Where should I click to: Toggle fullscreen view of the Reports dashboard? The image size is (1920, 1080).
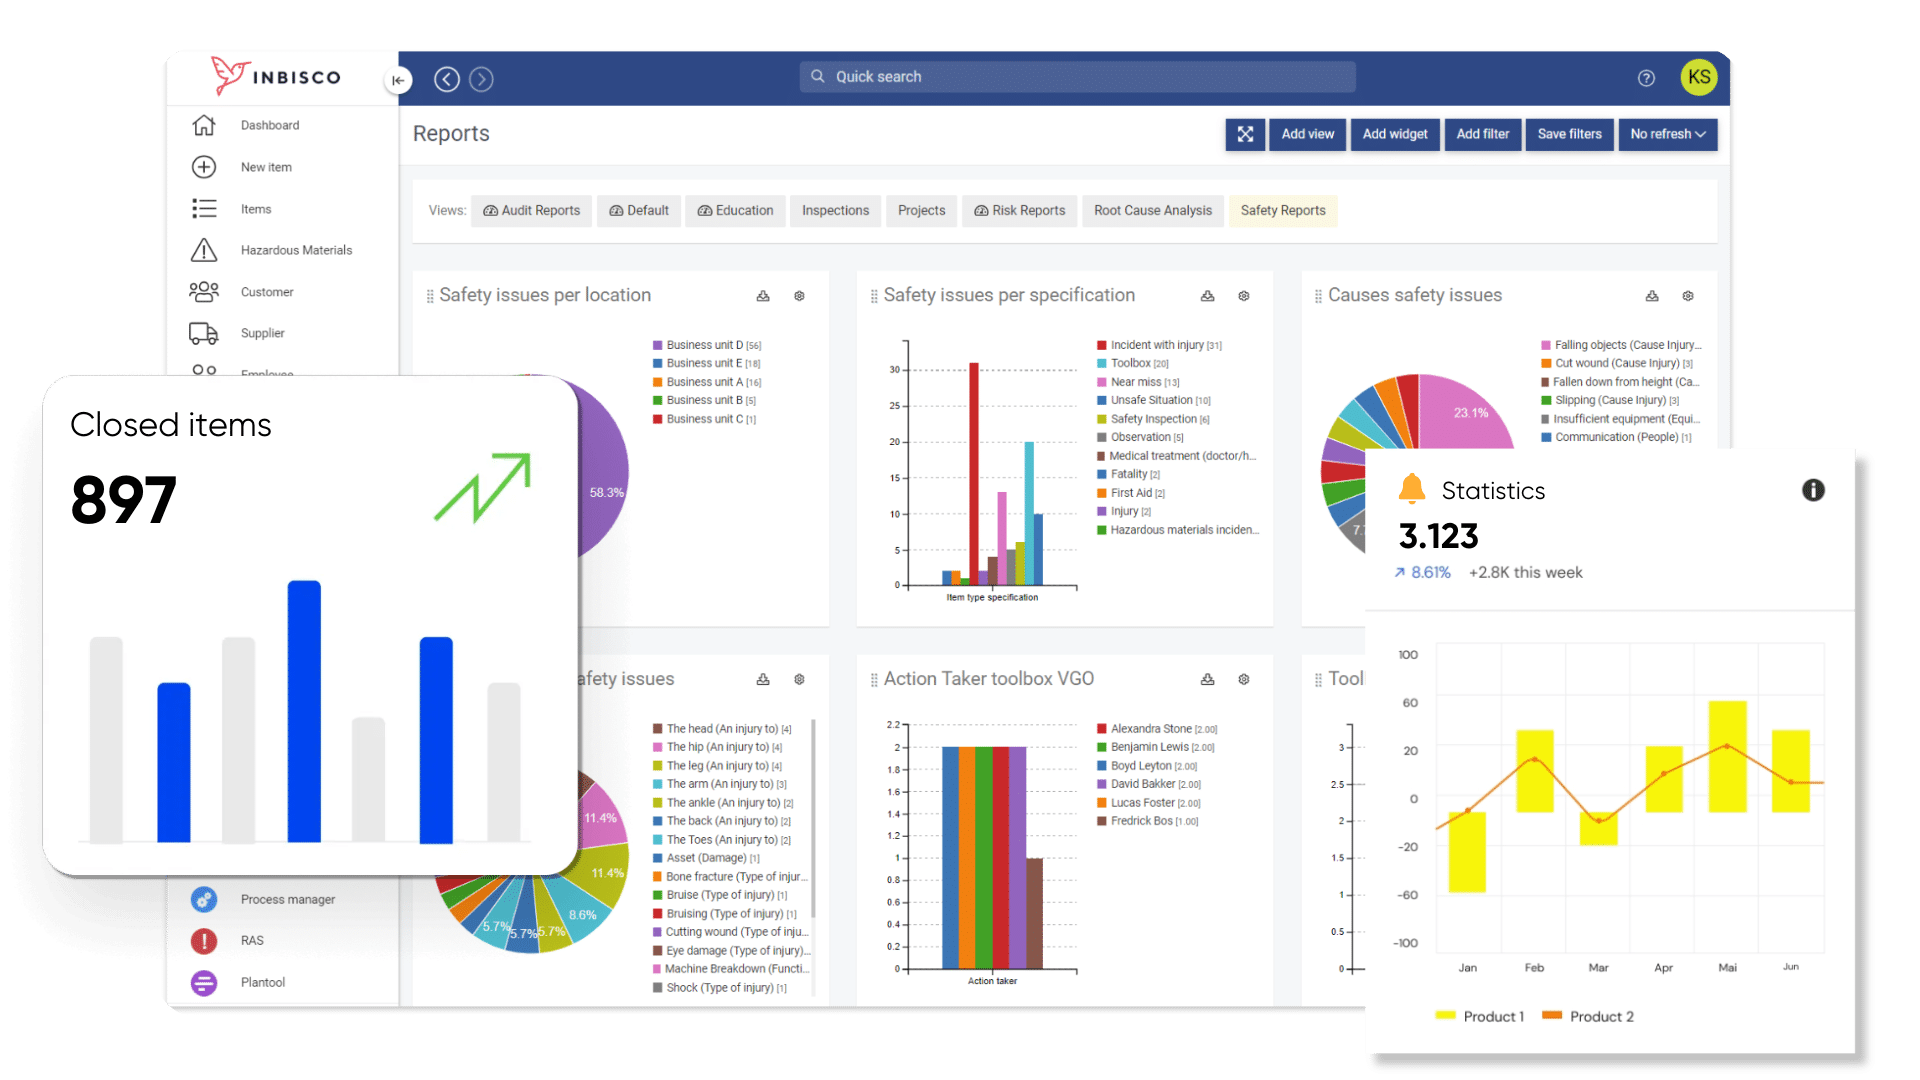[x=1245, y=134]
